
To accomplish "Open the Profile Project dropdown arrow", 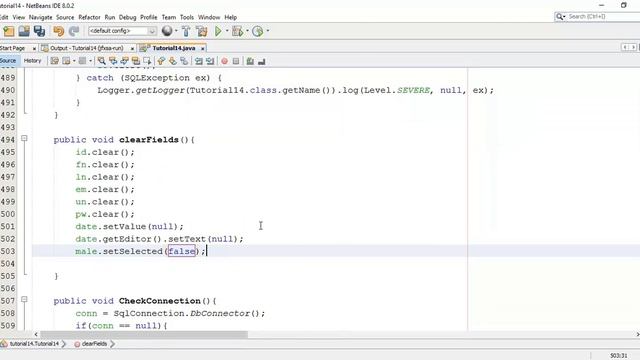I will [x=268, y=31].
